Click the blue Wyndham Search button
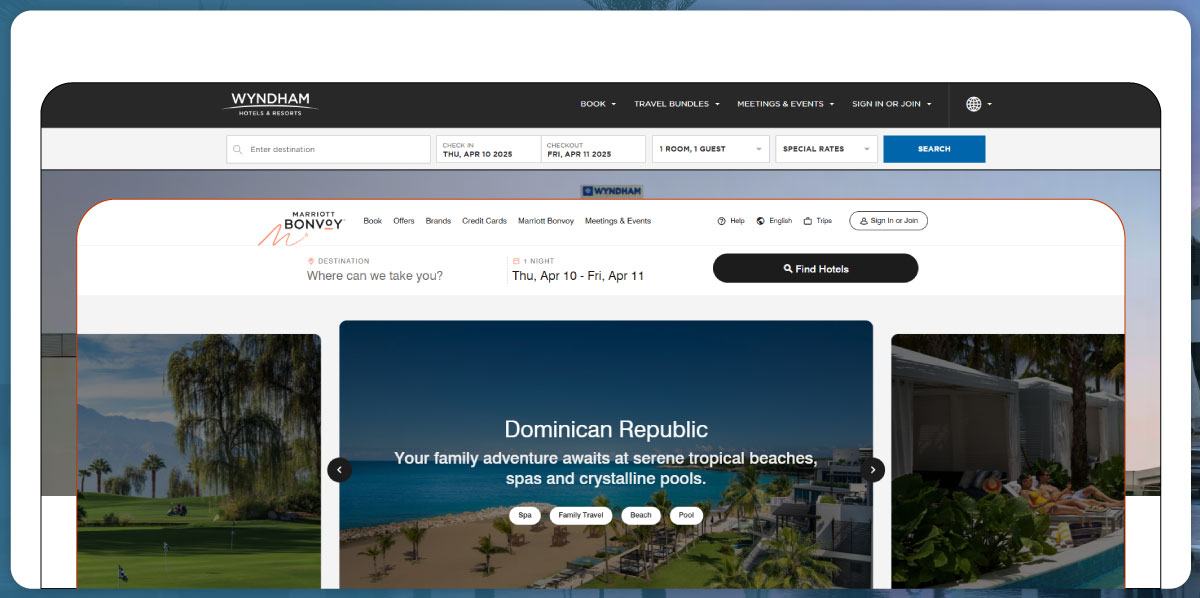The image size is (1200, 598). click(934, 149)
